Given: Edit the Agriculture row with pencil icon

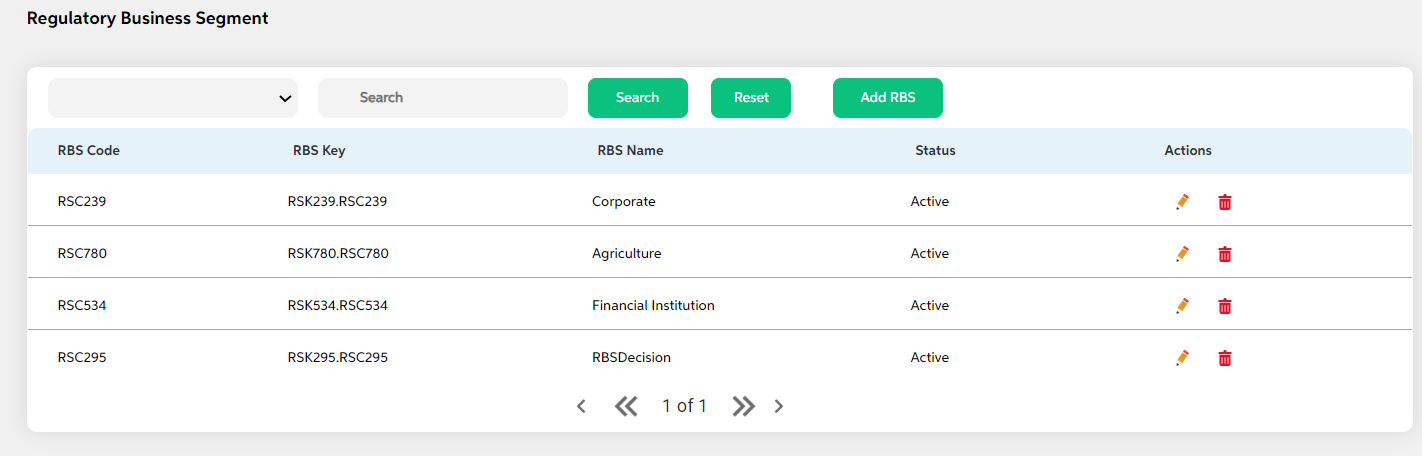Looking at the screenshot, I should [x=1183, y=254].
